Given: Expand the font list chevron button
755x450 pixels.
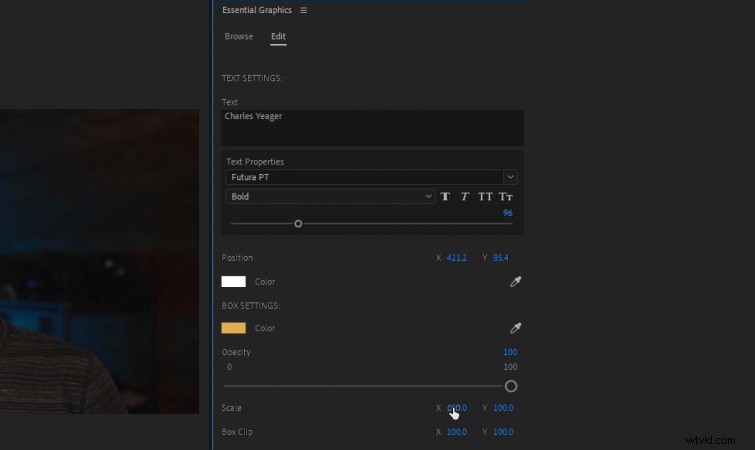Looking at the screenshot, I should (x=510, y=177).
